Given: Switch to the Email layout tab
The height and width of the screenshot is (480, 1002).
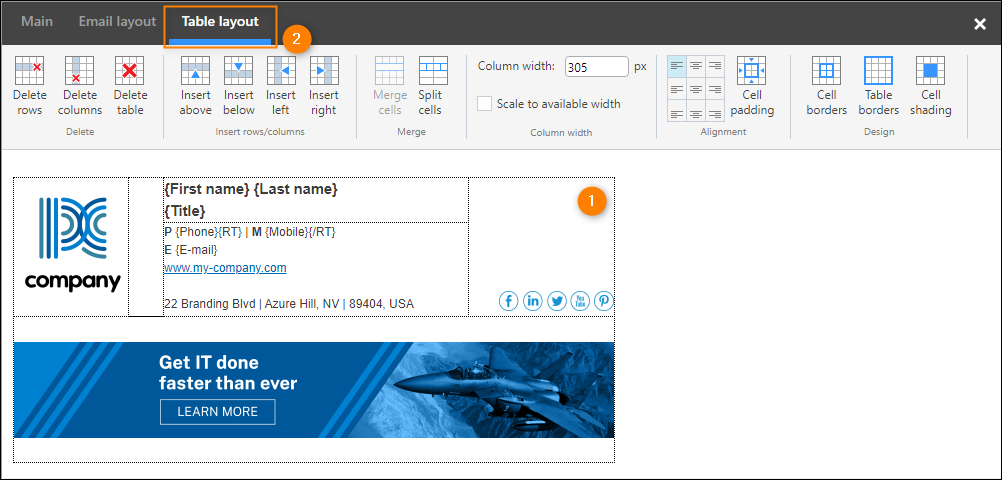Looking at the screenshot, I should point(118,21).
